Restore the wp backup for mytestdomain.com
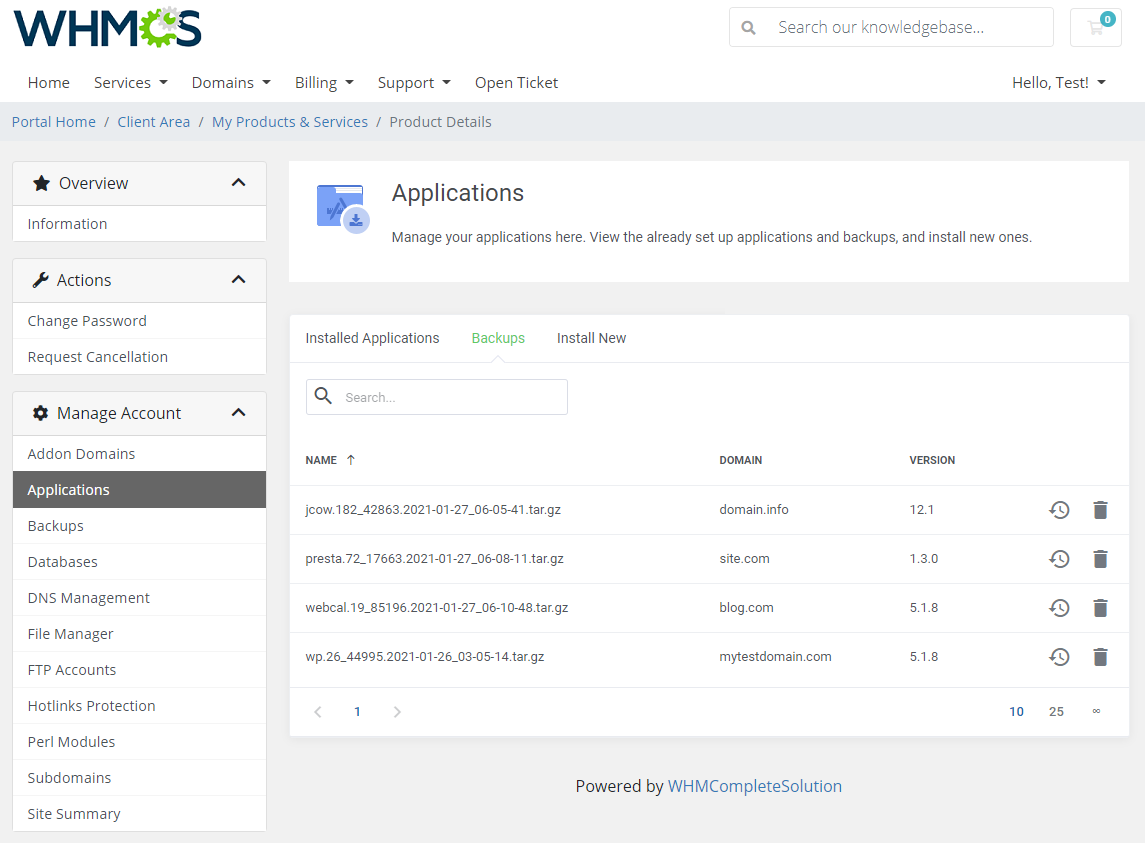 (x=1059, y=657)
